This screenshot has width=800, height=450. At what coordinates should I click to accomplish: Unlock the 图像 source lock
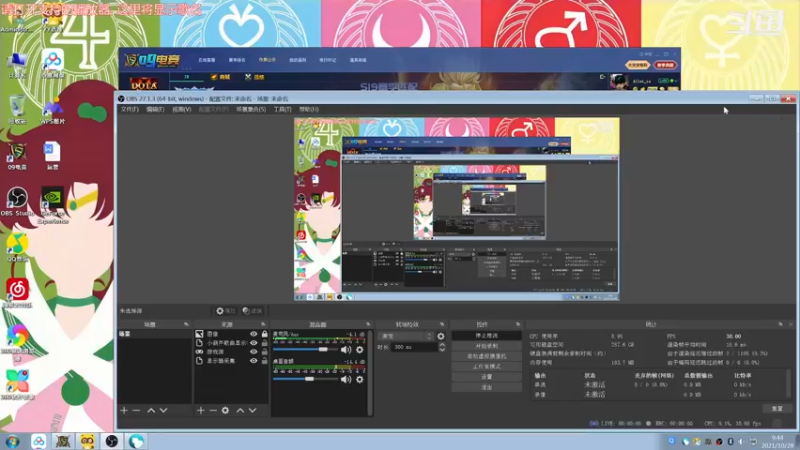pos(264,334)
